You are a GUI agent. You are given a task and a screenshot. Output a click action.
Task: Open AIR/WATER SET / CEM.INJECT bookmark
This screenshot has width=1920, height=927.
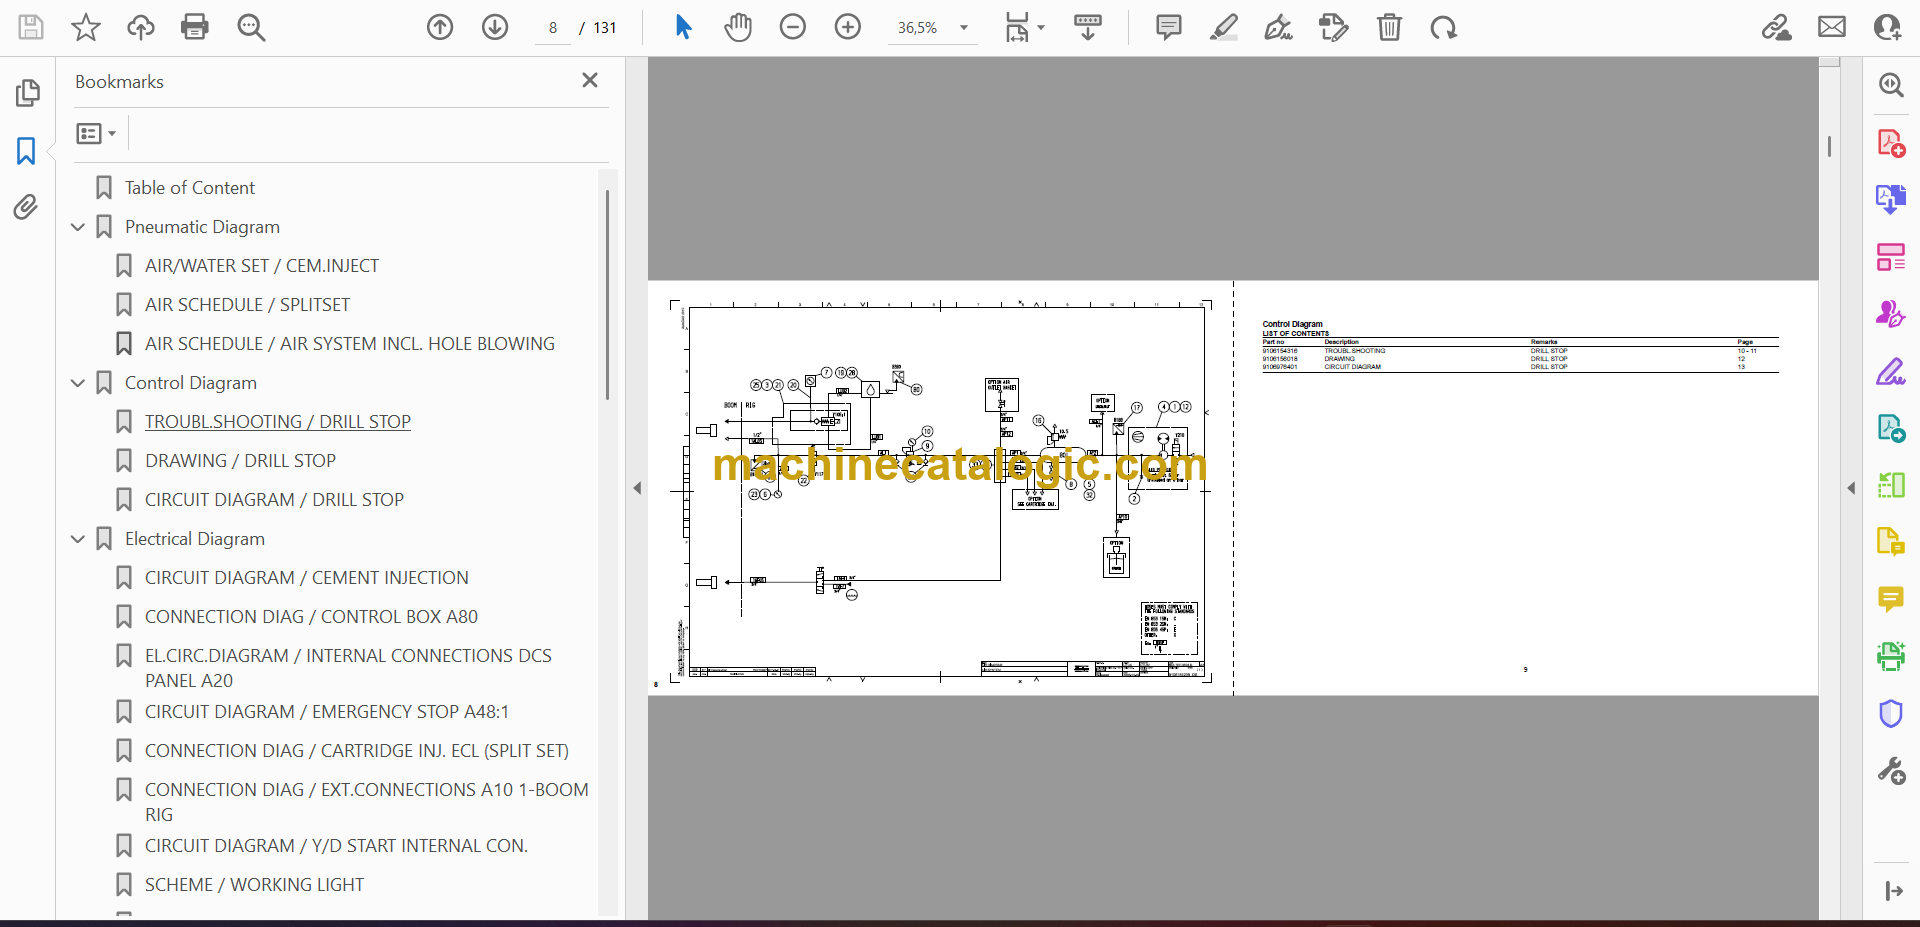[262, 266]
